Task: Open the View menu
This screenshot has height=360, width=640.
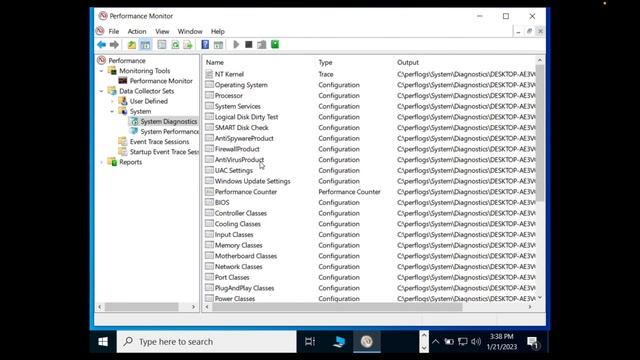Action: 162,31
